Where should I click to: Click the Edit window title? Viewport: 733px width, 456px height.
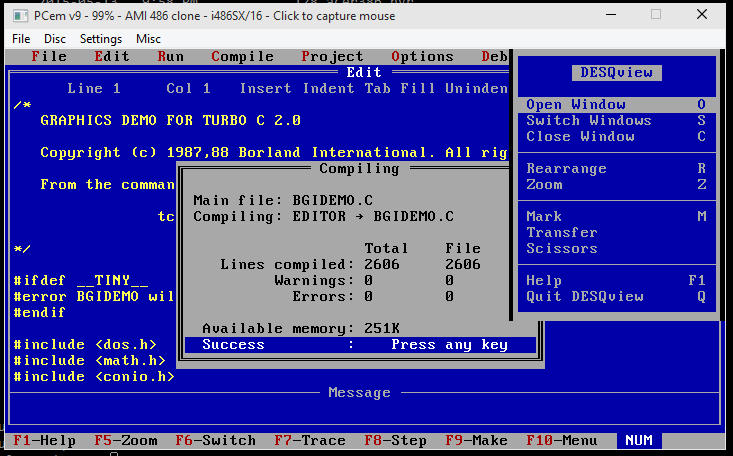[364, 72]
